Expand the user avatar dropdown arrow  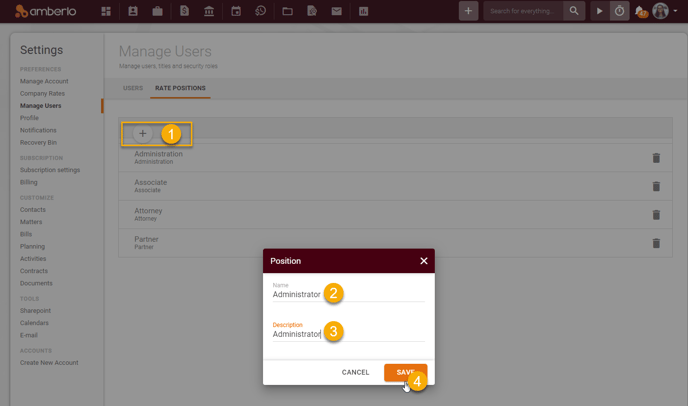coord(675,11)
